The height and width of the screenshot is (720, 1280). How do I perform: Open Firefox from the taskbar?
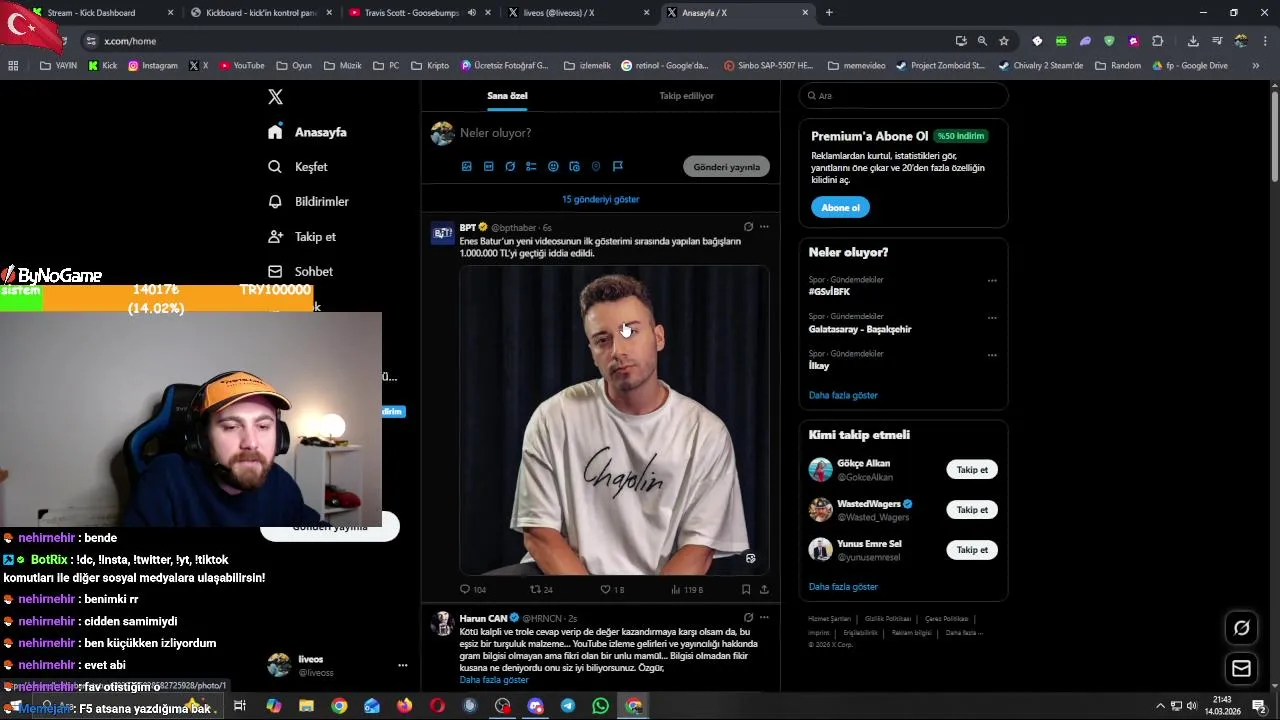pyautogui.click(x=404, y=706)
